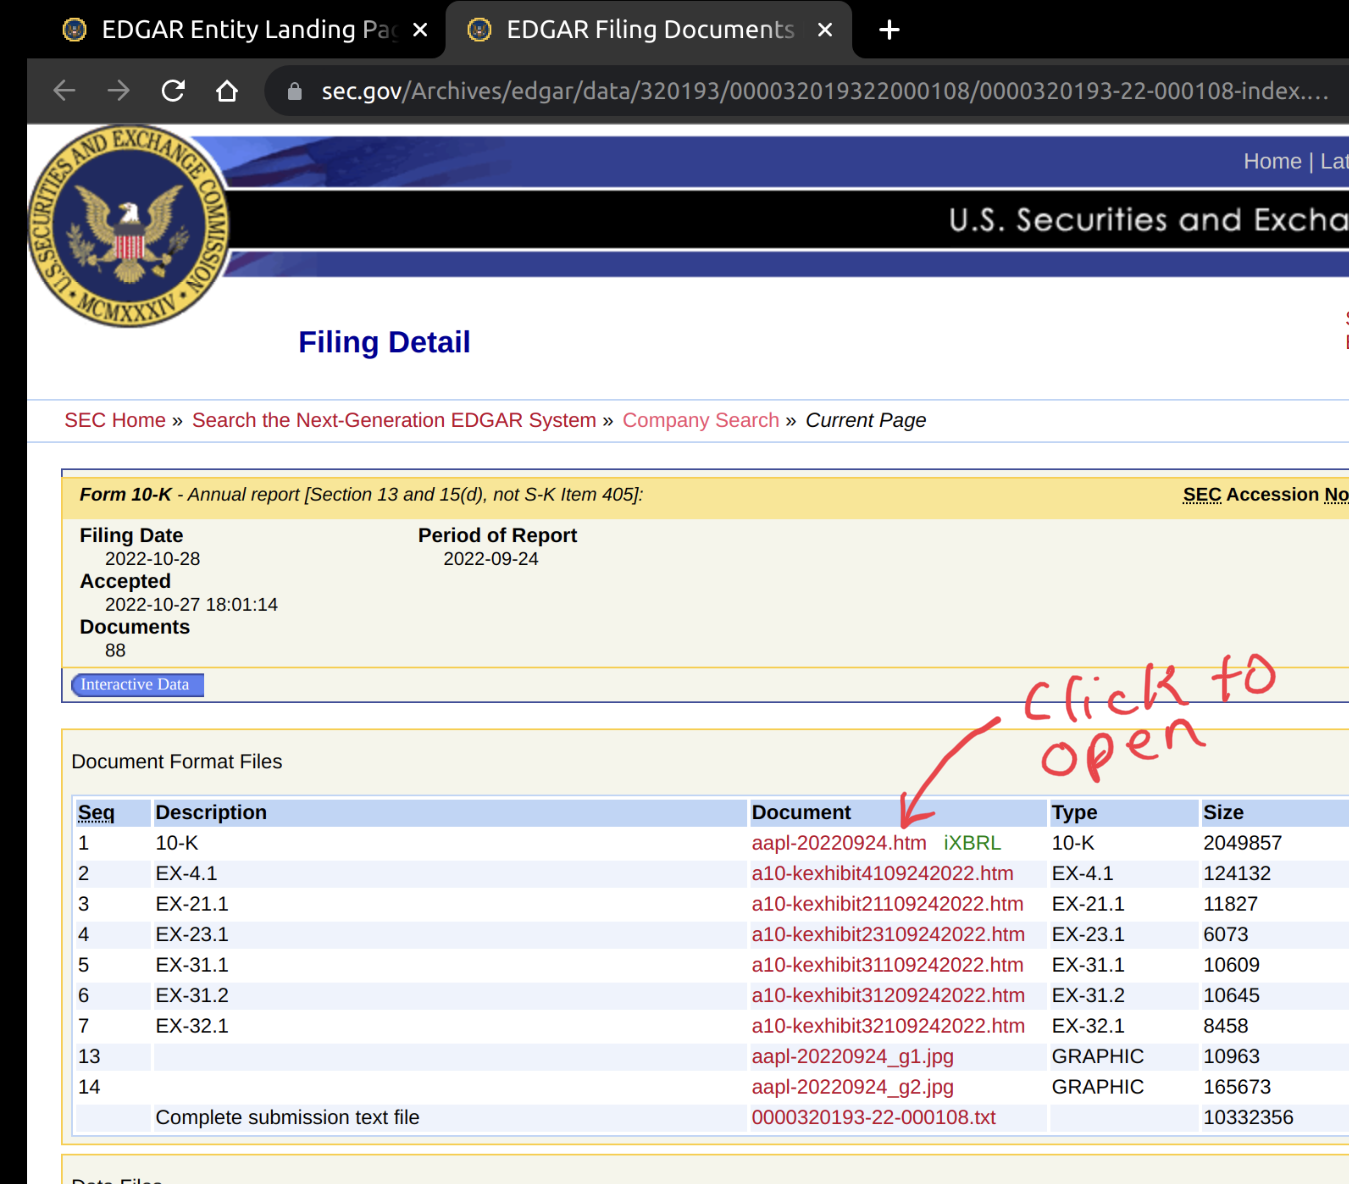Open a10-kexhibit32109242022.htm exhibit

888,1026
